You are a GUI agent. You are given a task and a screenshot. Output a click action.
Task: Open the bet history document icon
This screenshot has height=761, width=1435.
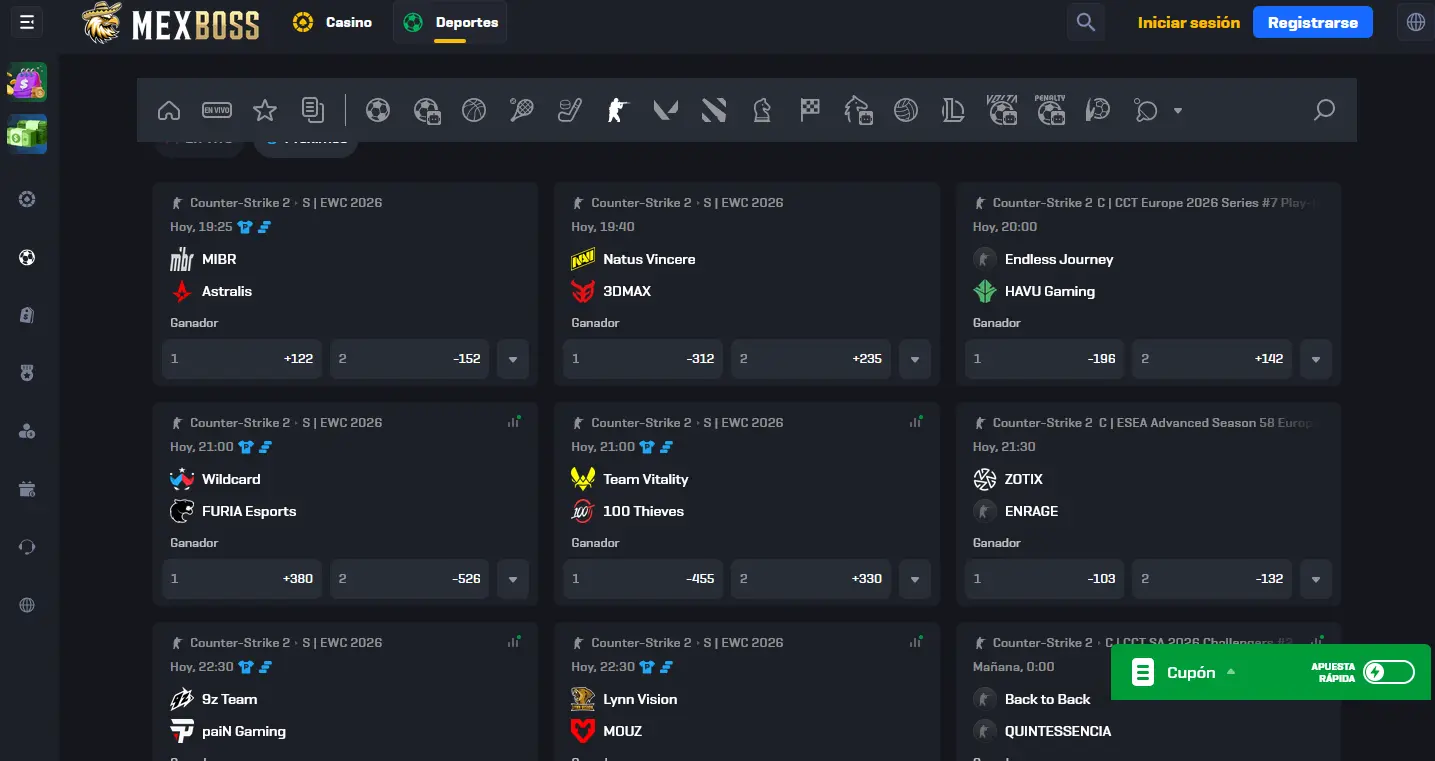(x=313, y=110)
